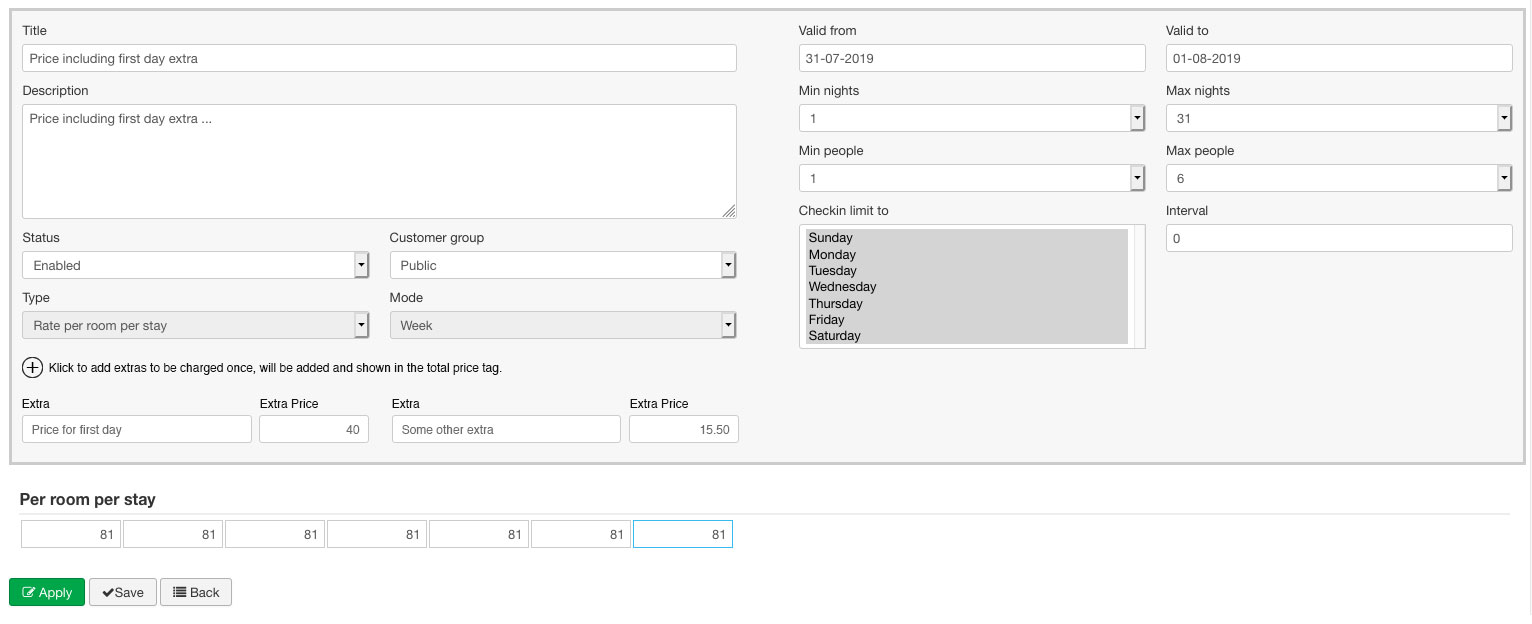1532x624 pixels.
Task: Click the Title input field
Action: click(x=379, y=58)
